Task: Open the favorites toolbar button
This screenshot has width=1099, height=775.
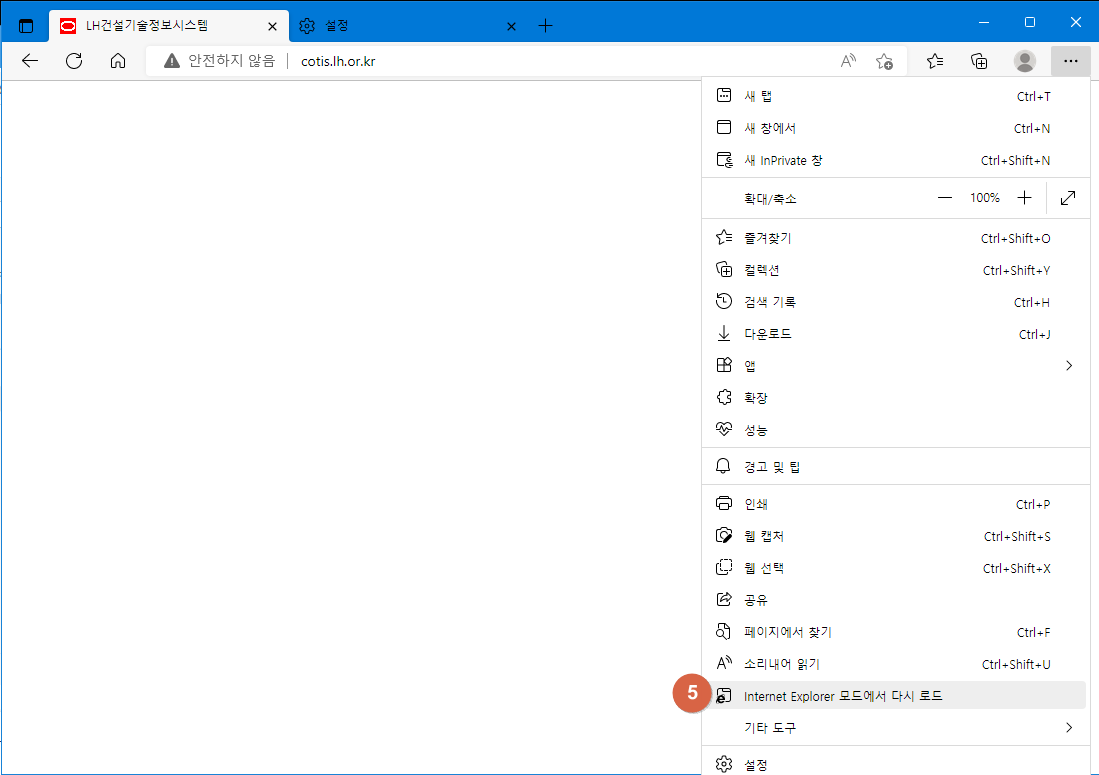Action: pos(935,61)
